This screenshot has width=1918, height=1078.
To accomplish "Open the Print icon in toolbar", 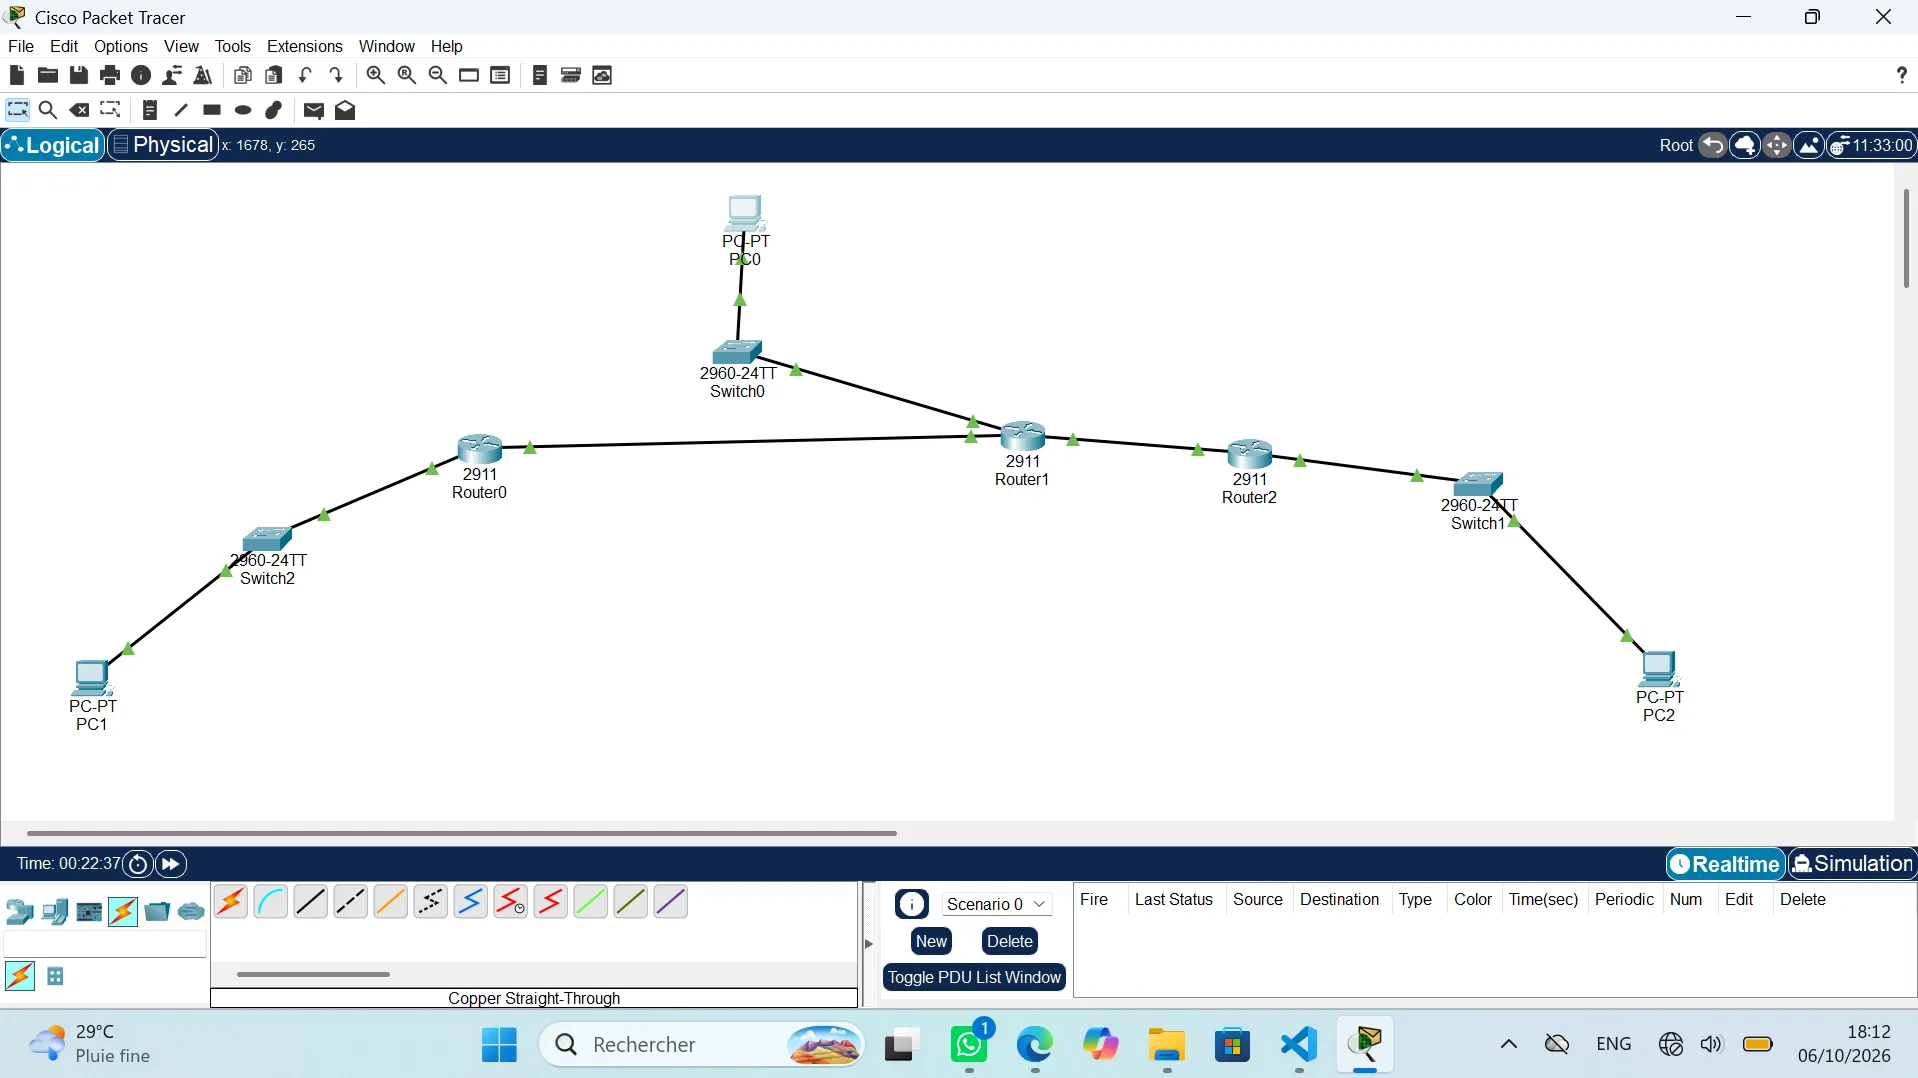I will (x=110, y=75).
